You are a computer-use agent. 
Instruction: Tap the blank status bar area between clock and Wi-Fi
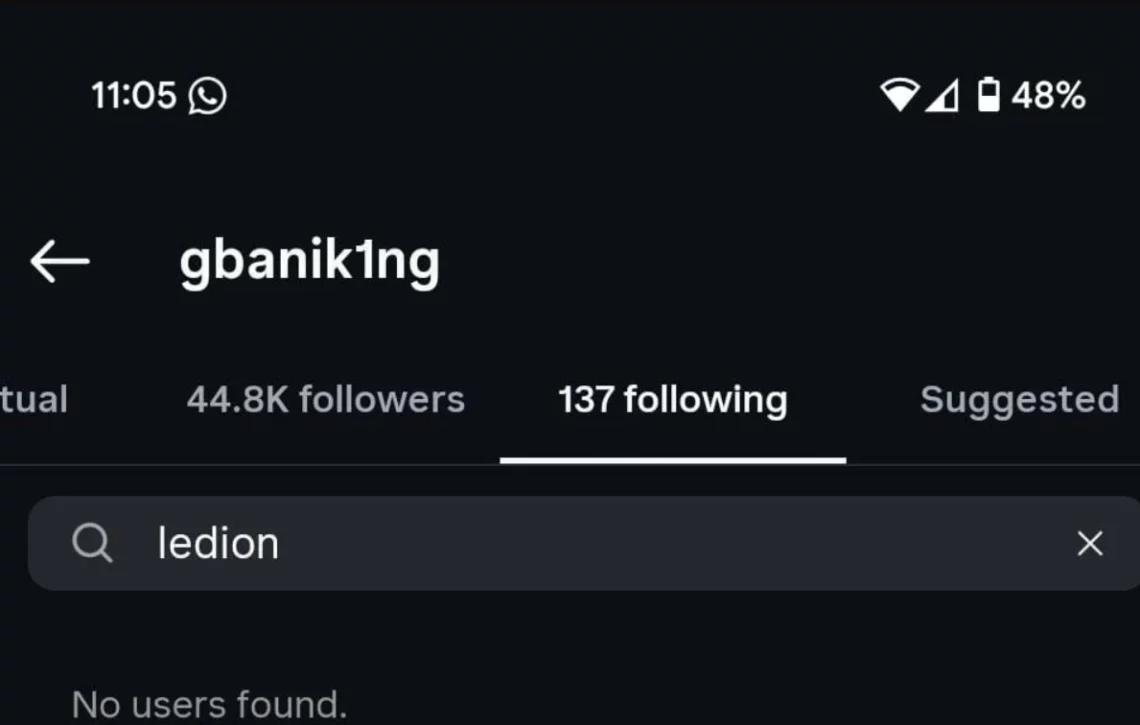click(x=550, y=96)
